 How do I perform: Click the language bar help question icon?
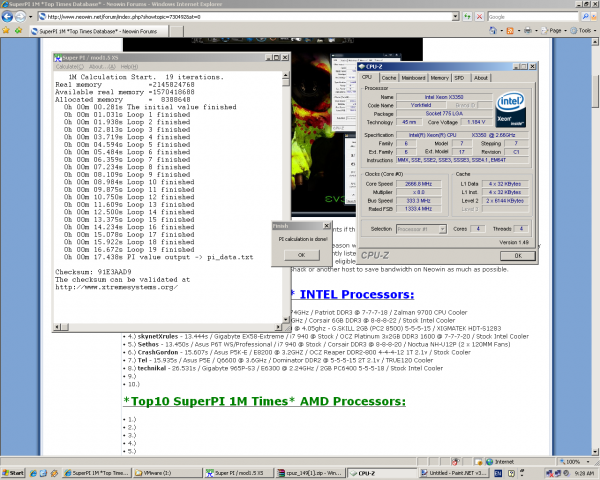pos(511,473)
